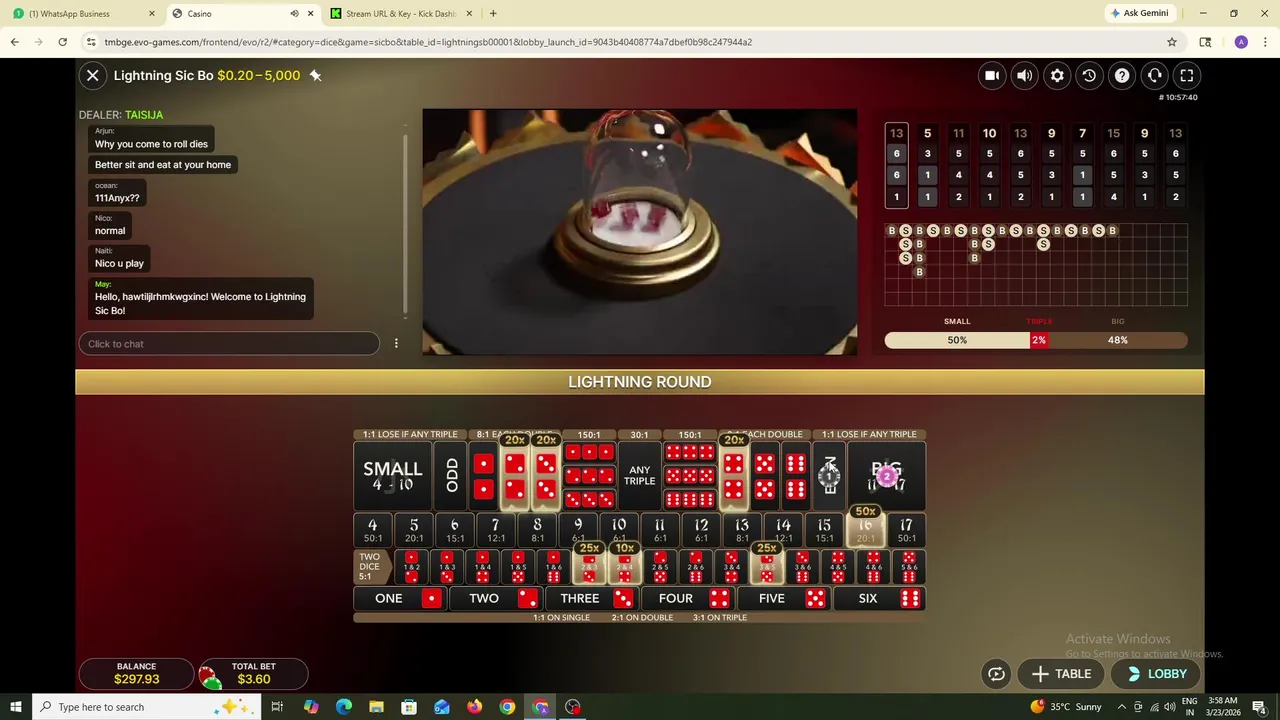Bet on double fours with 20x
The image size is (1280, 720).
(x=734, y=476)
